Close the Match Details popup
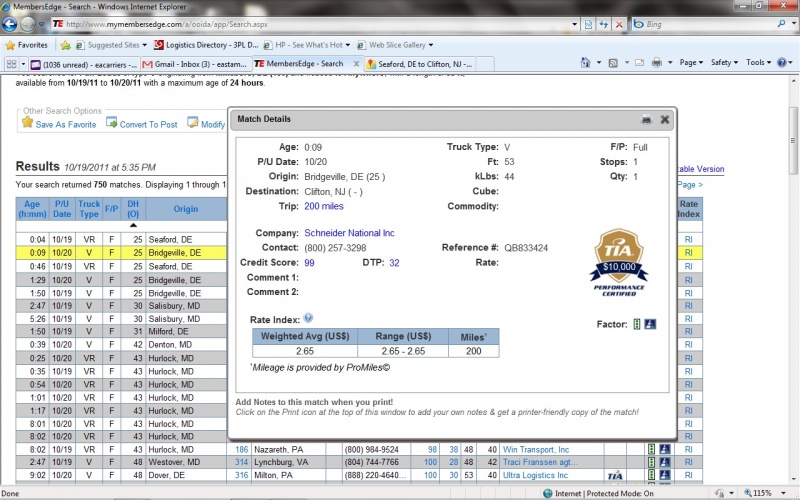 (x=664, y=119)
